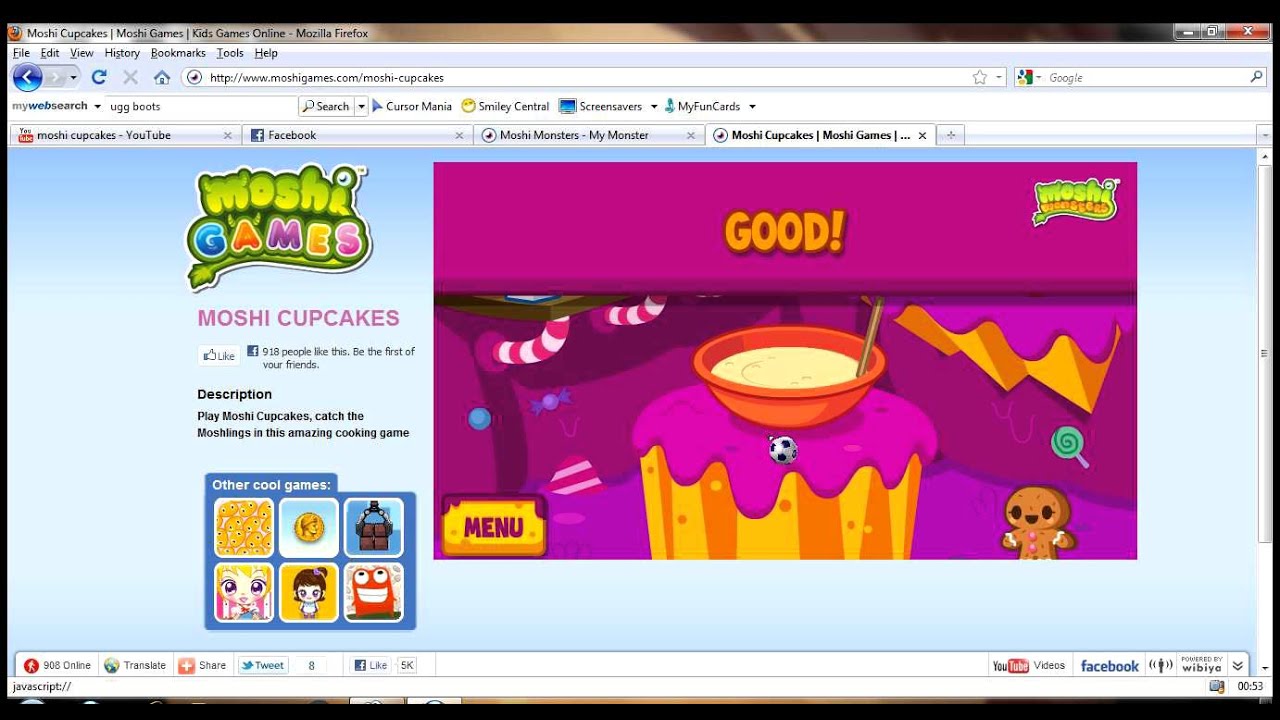Click the green swirl lollipop
Screen dimensions: 1280x720
(x=1069, y=446)
